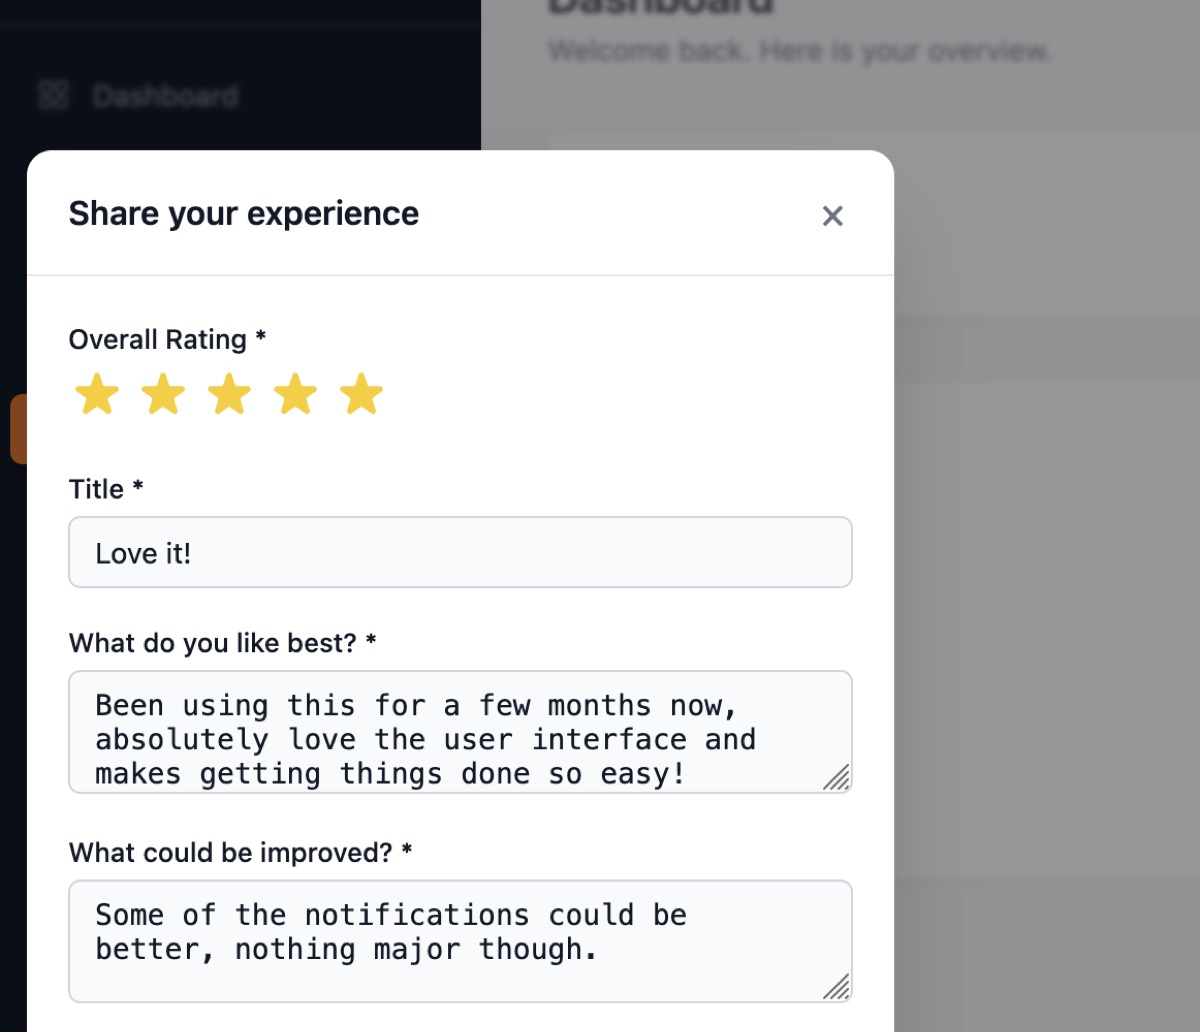Select the first star in Overall Rating
The width and height of the screenshot is (1200, 1032).
coord(97,393)
